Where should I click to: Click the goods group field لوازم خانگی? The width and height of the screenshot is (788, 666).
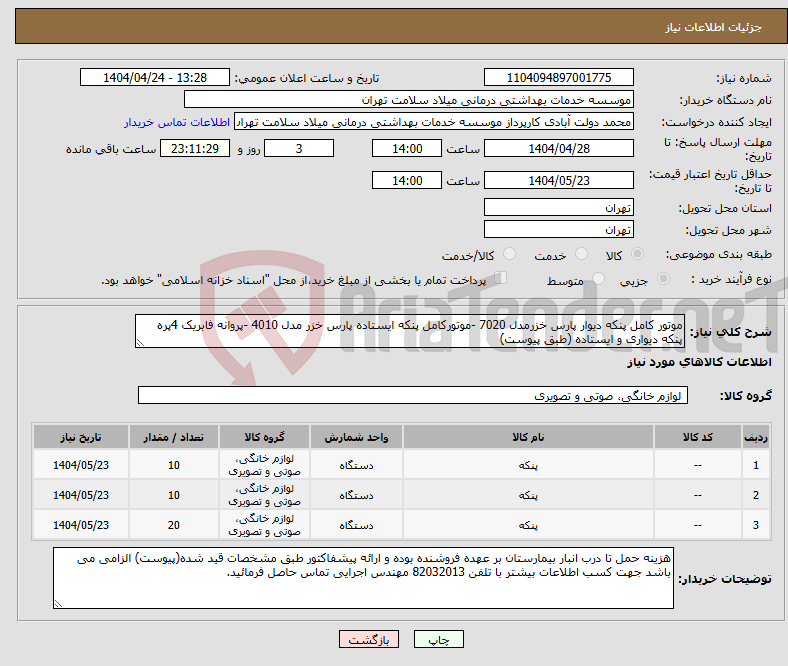pyautogui.click(x=413, y=396)
